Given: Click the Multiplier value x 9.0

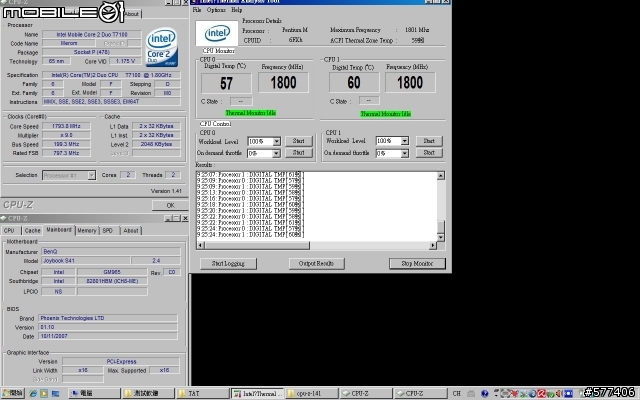Looking at the screenshot, I should click(66, 135).
